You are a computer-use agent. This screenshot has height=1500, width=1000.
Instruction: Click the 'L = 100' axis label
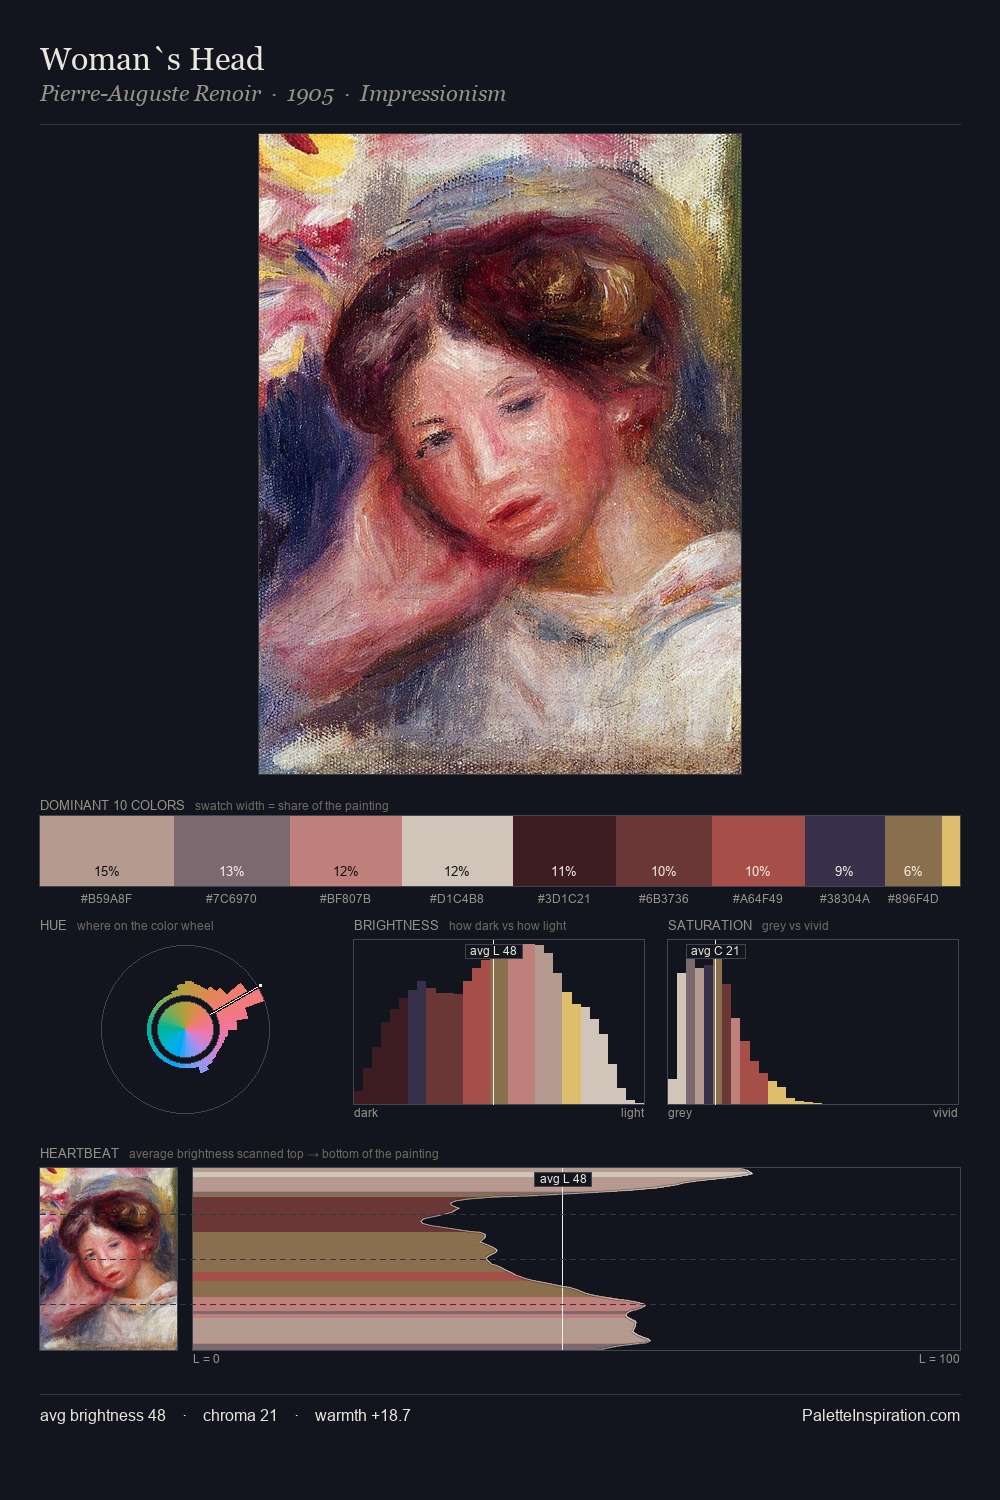coord(939,1359)
